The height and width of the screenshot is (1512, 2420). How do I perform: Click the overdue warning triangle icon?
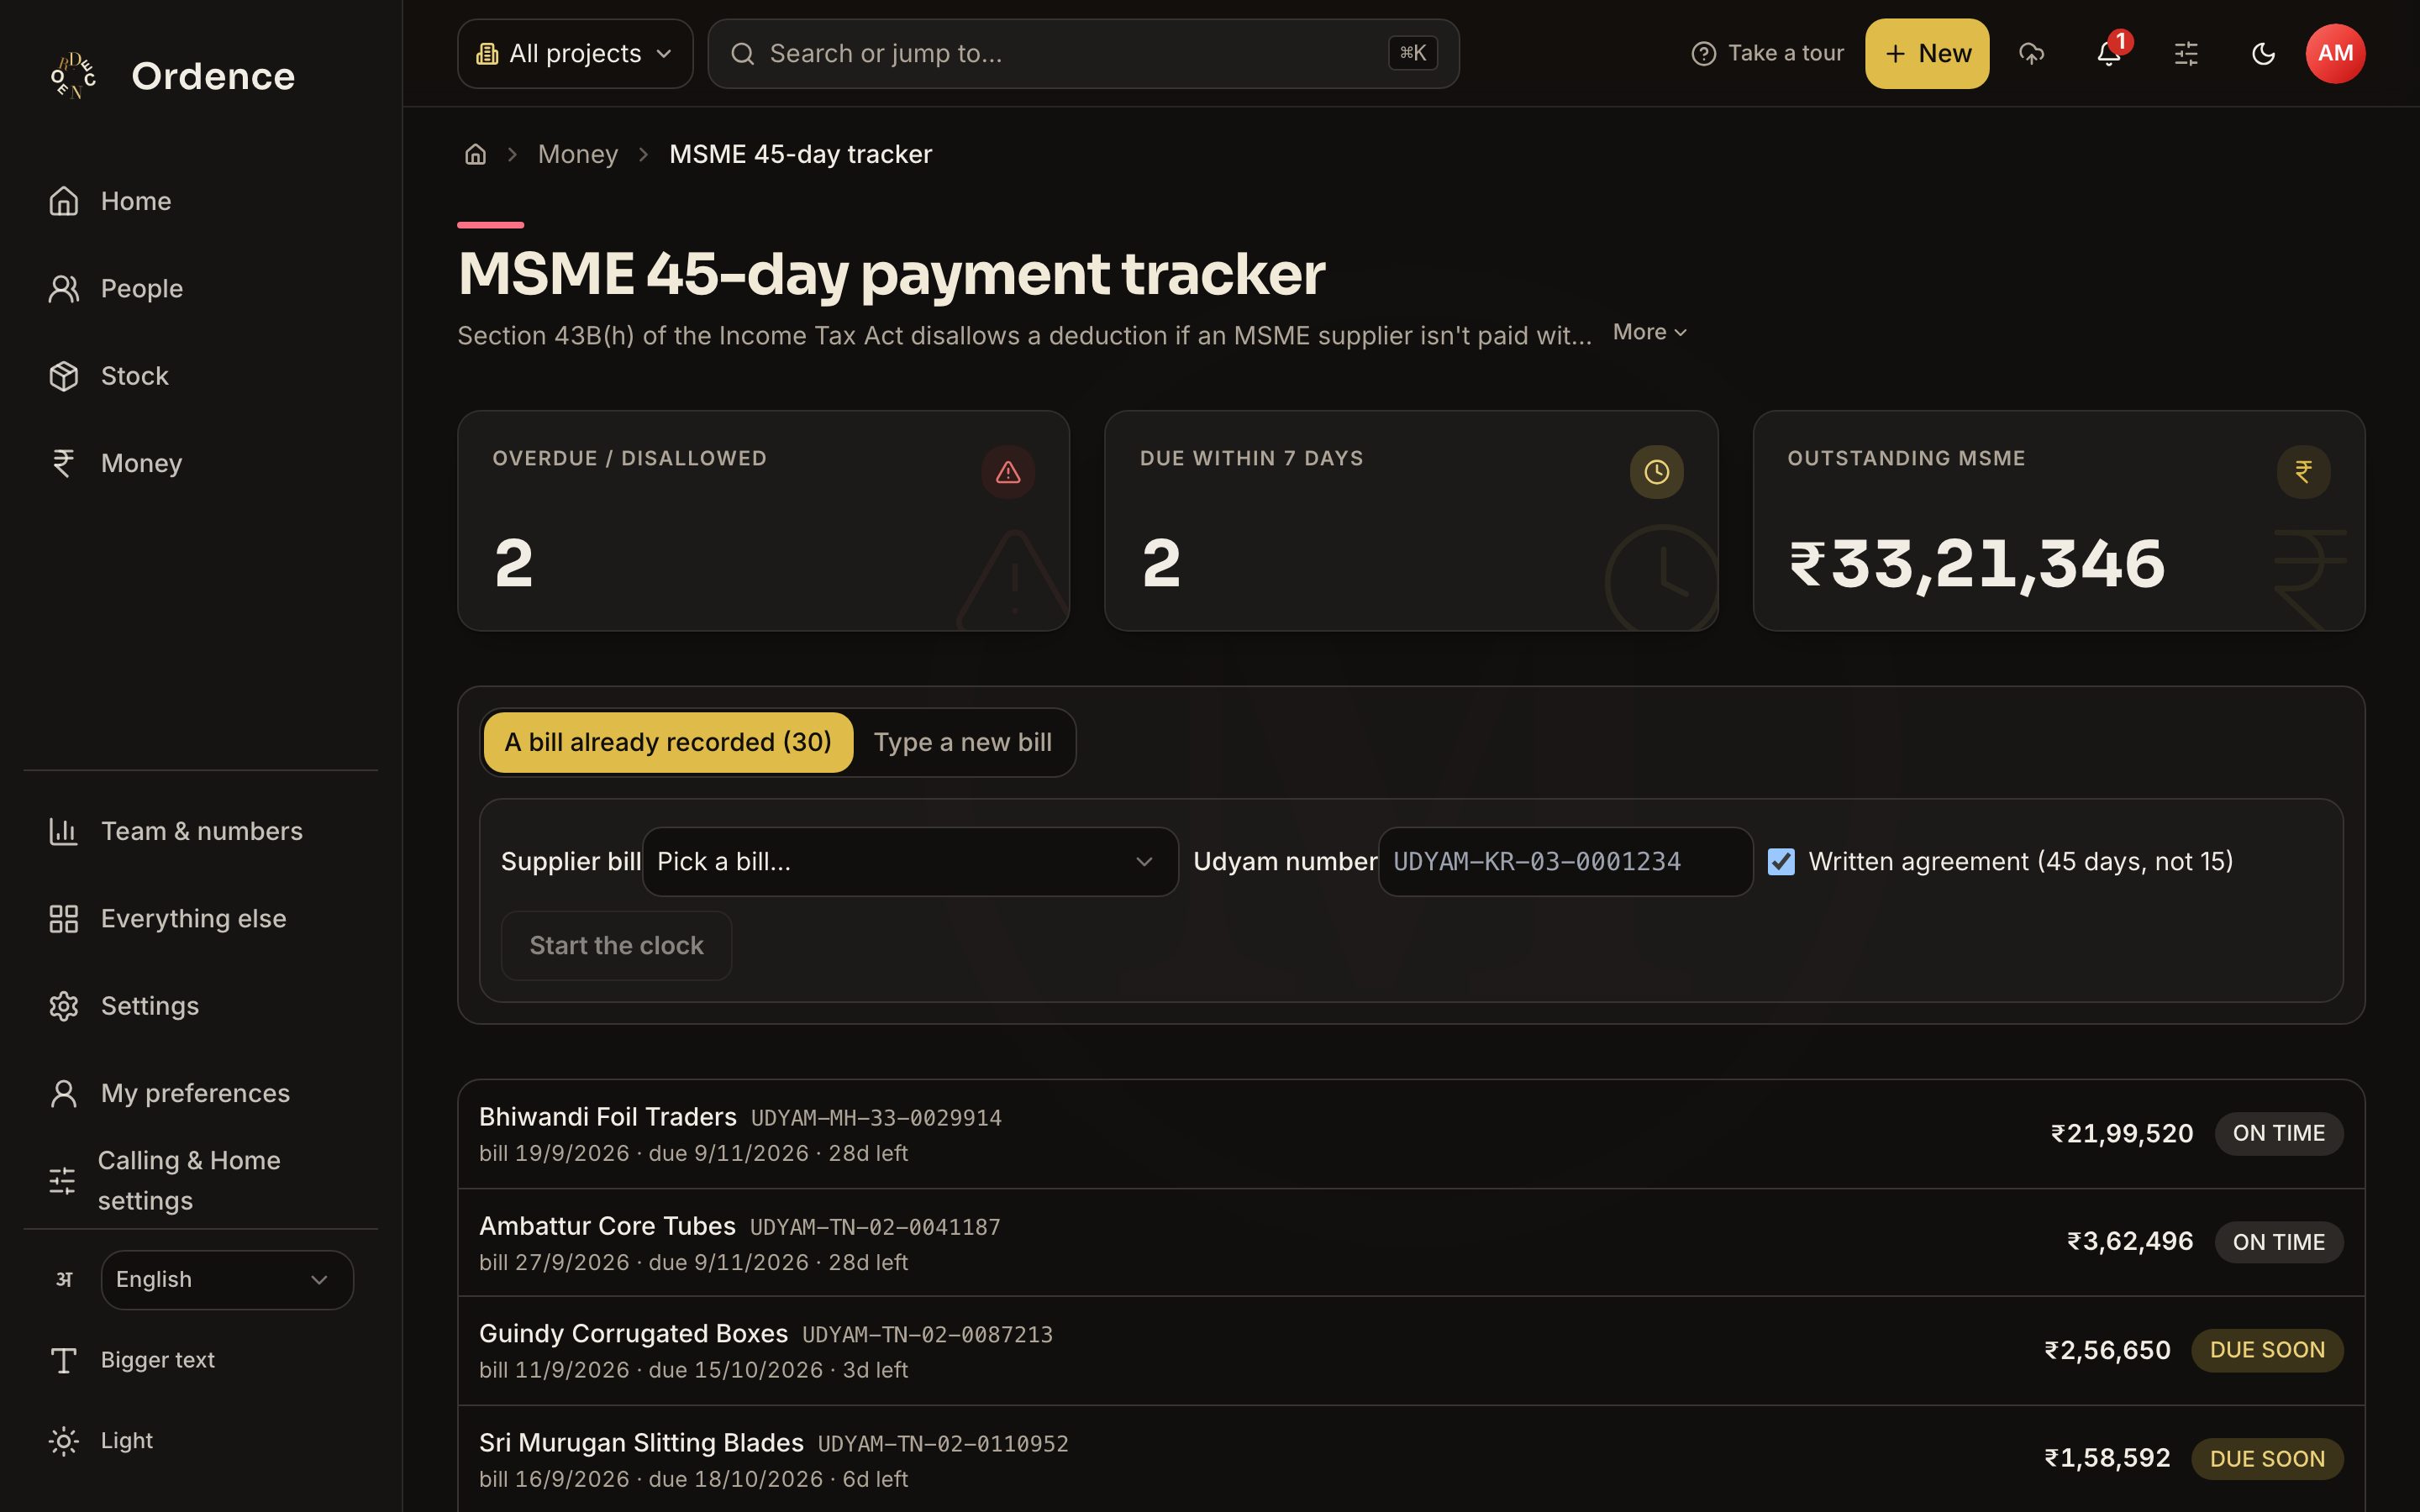[1008, 472]
